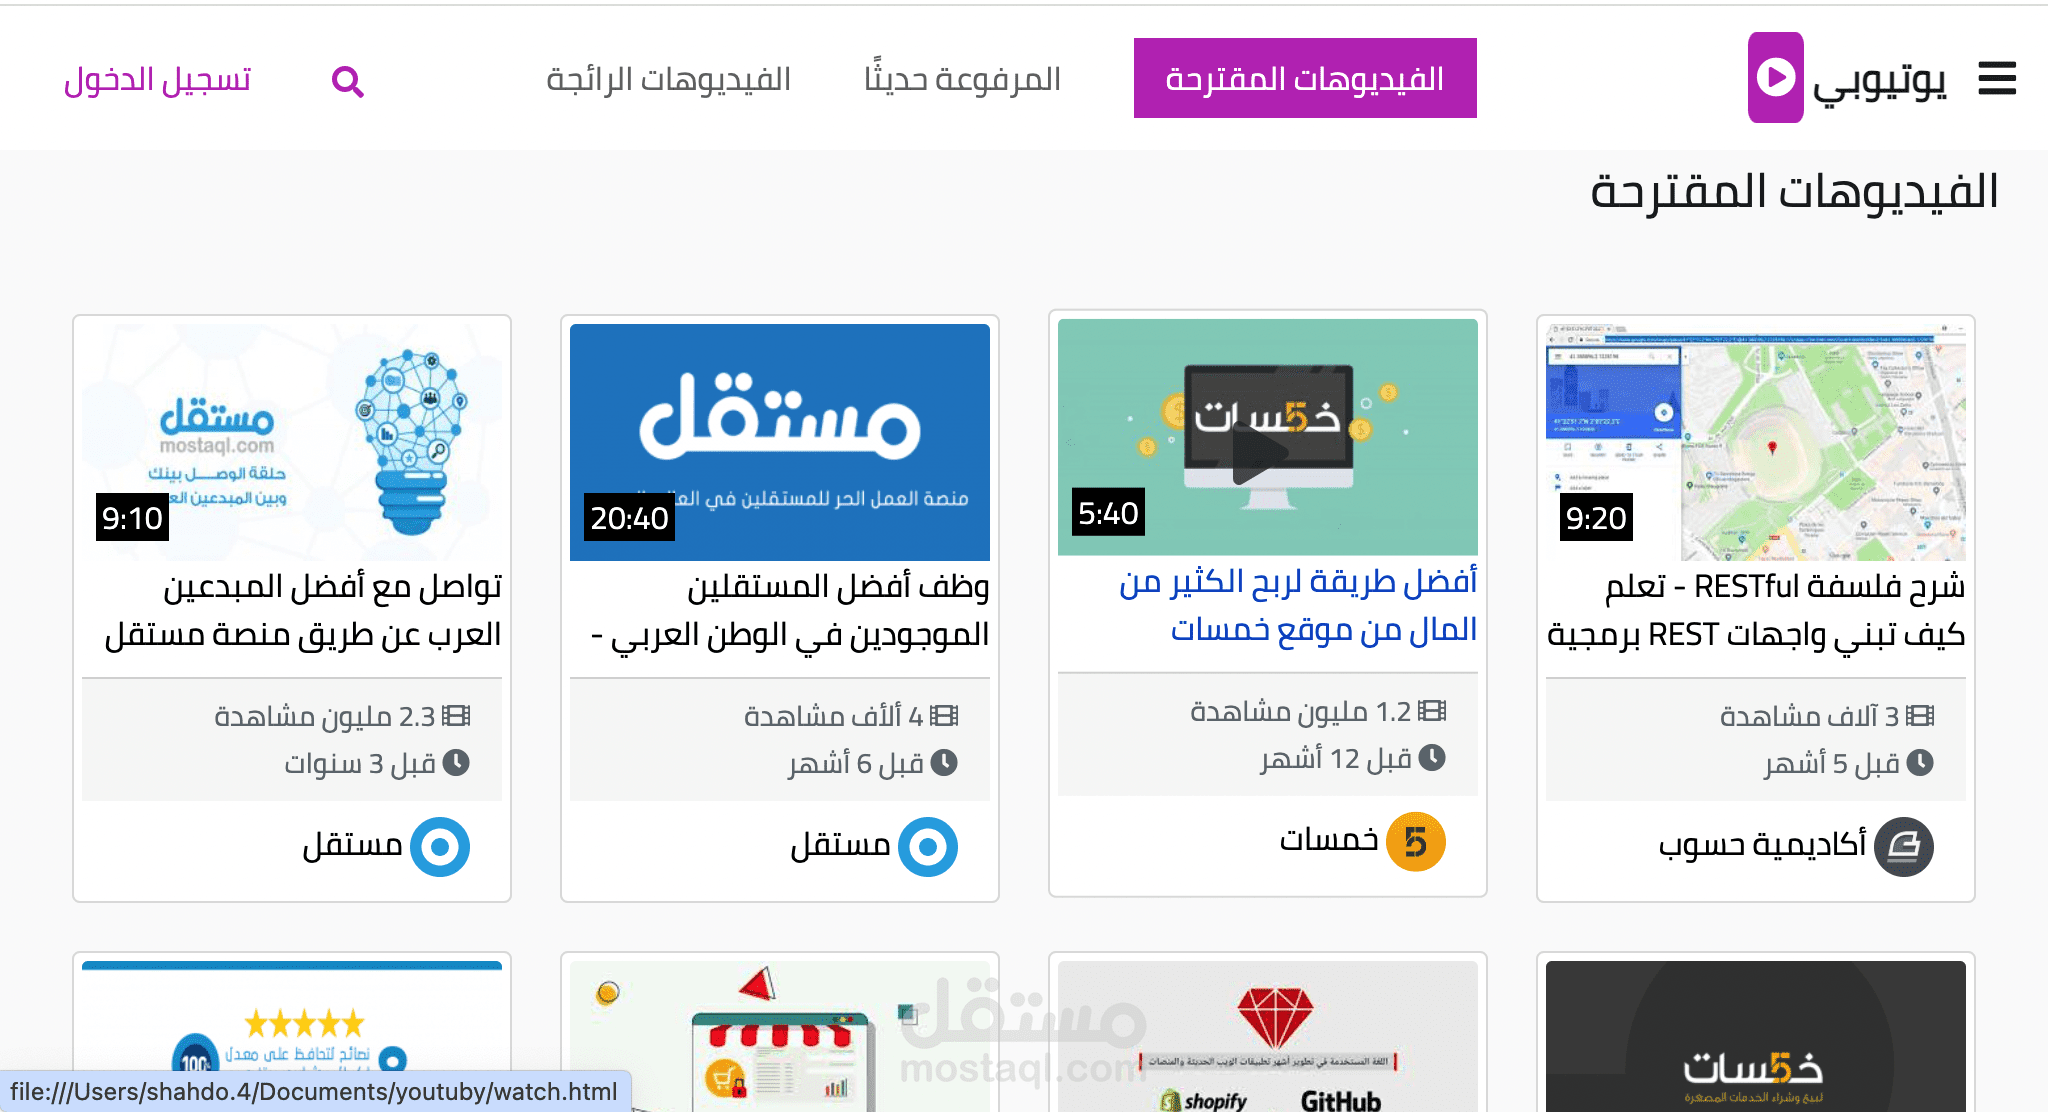Open the hamburger menu icon
This screenshot has height=1112, width=2048.
tap(1997, 78)
